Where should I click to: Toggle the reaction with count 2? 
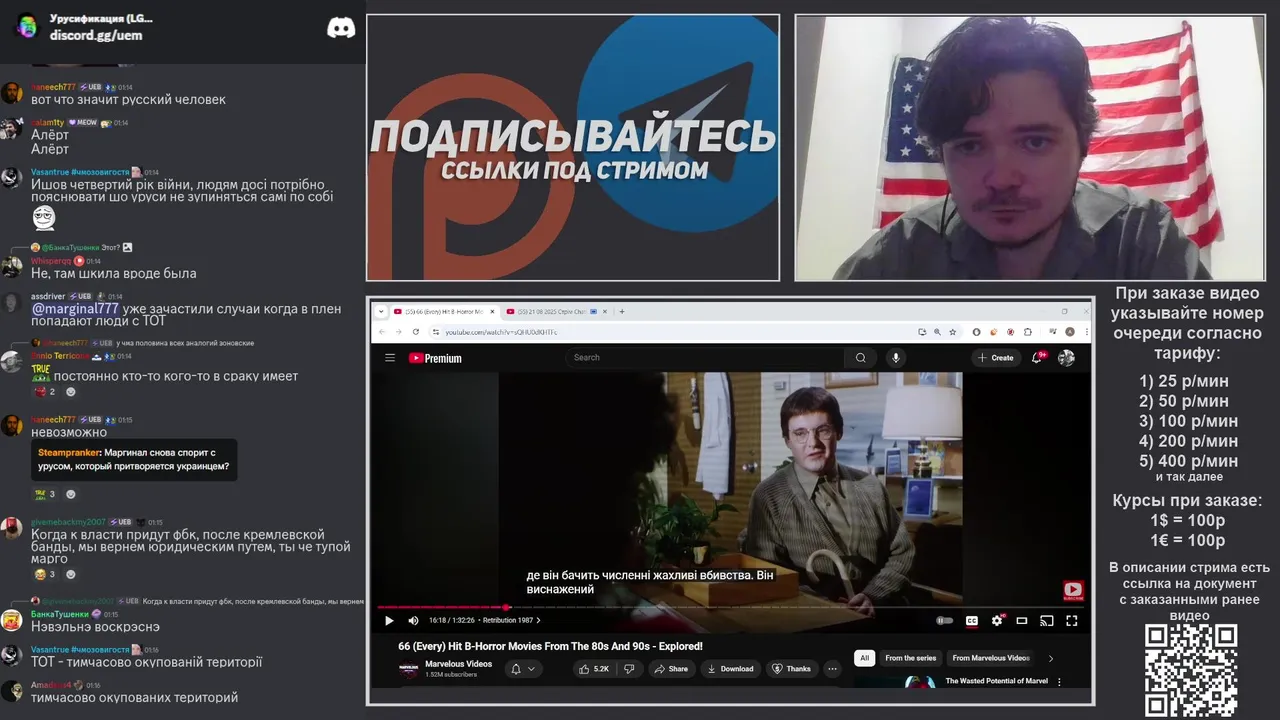[47, 391]
